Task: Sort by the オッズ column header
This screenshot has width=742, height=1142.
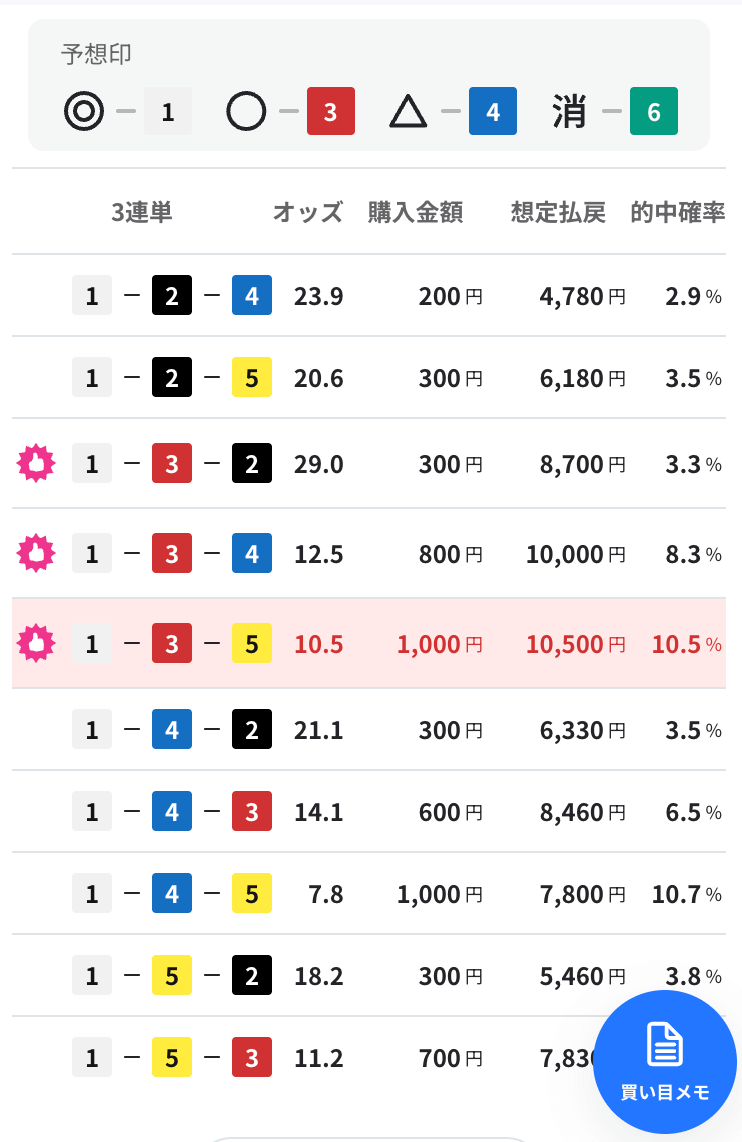Action: (x=308, y=212)
